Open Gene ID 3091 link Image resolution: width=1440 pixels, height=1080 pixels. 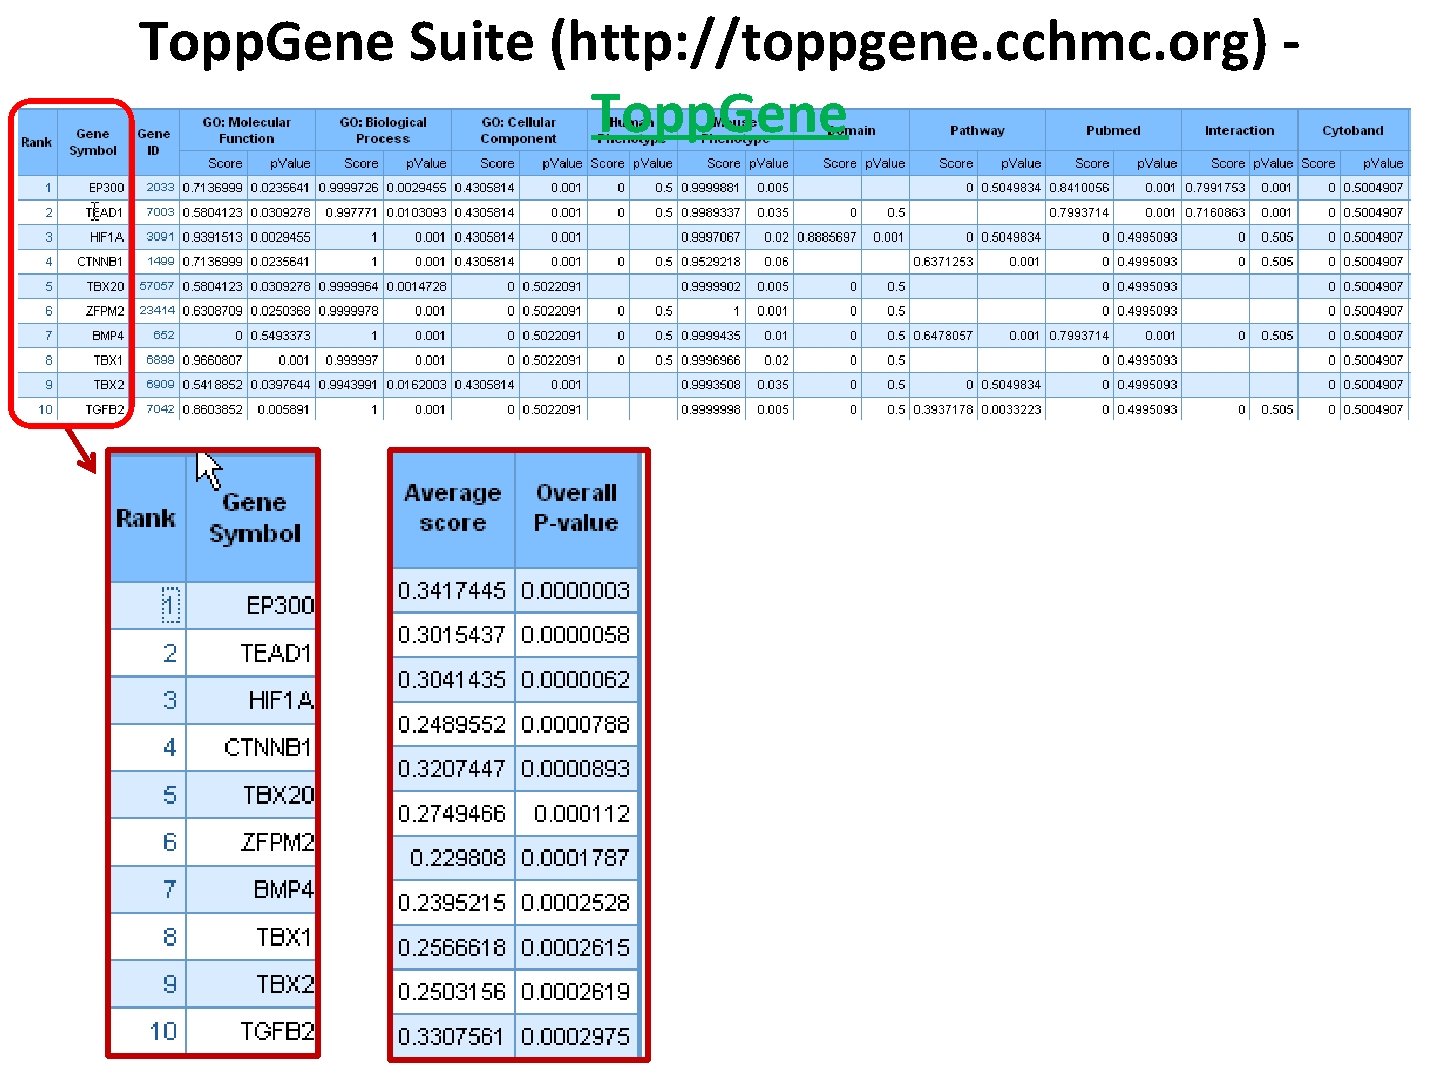tap(160, 237)
